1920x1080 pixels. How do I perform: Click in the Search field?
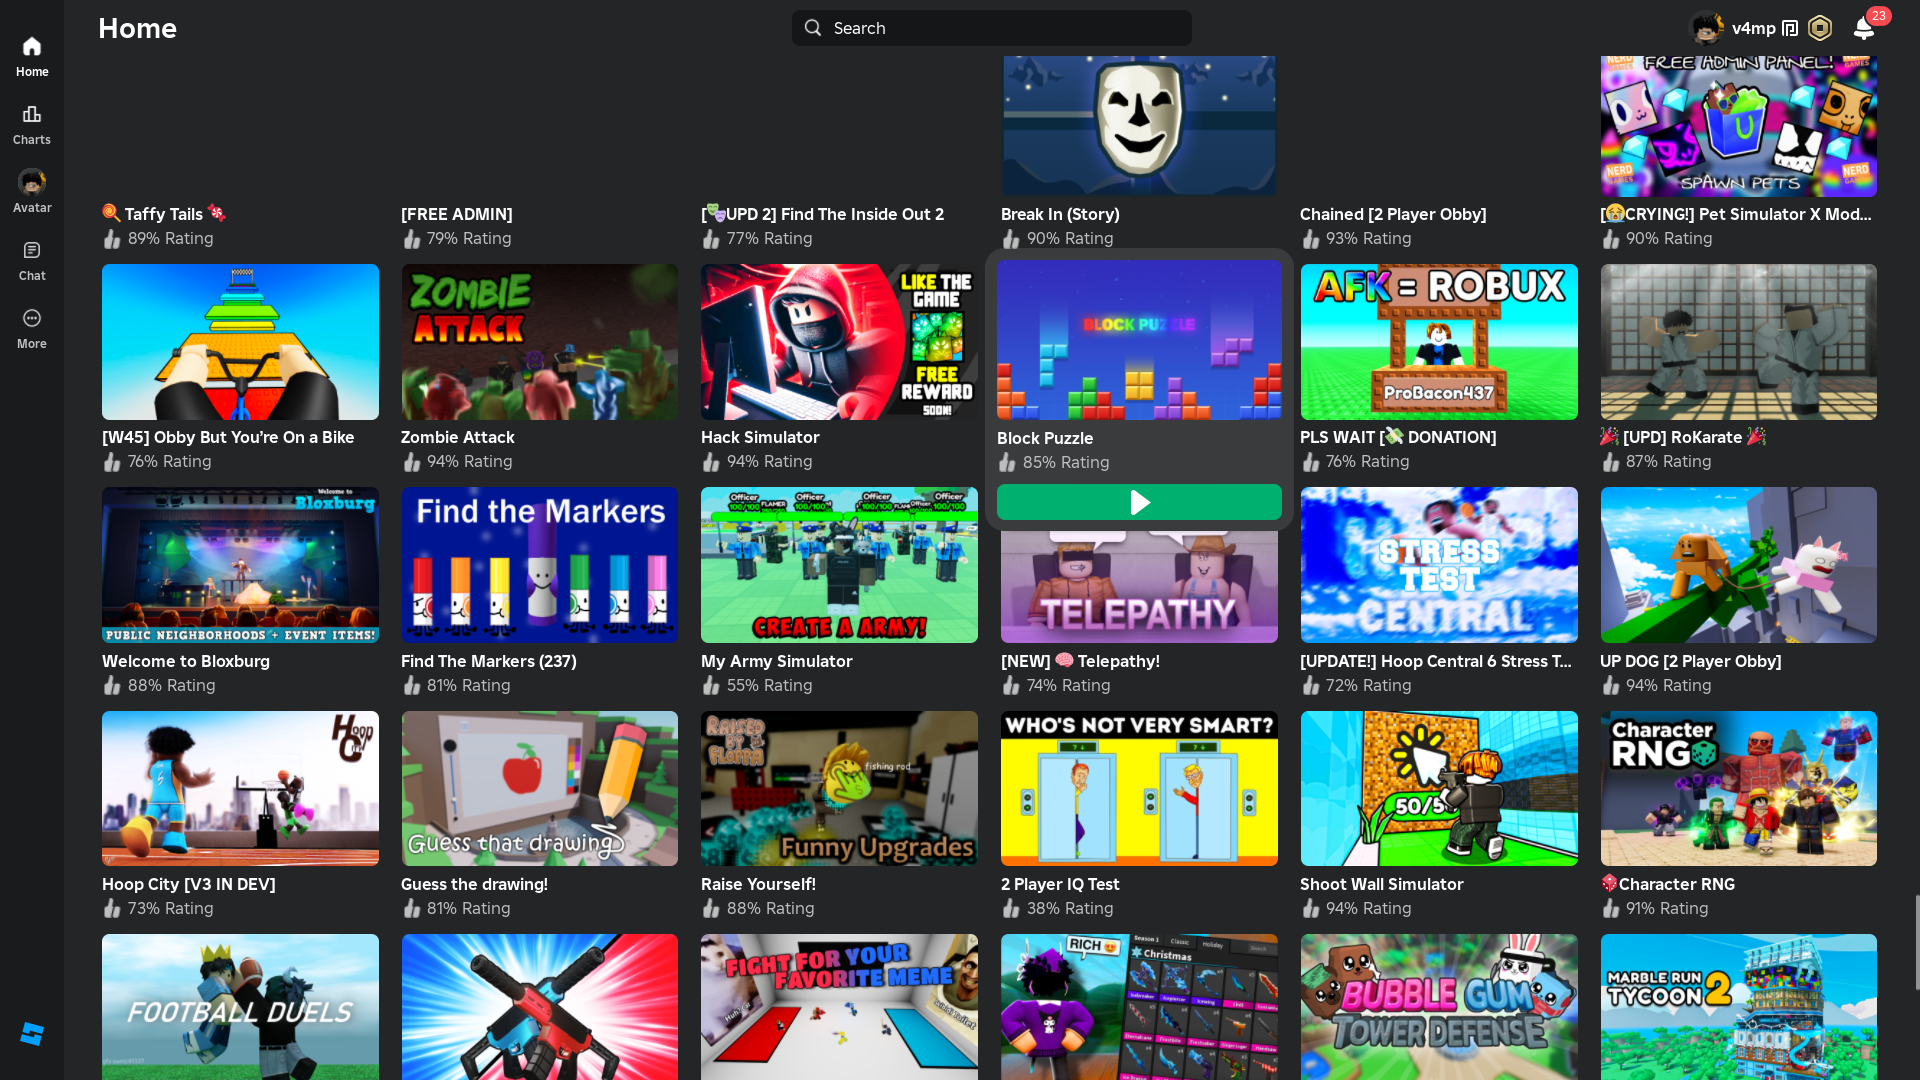(990, 28)
